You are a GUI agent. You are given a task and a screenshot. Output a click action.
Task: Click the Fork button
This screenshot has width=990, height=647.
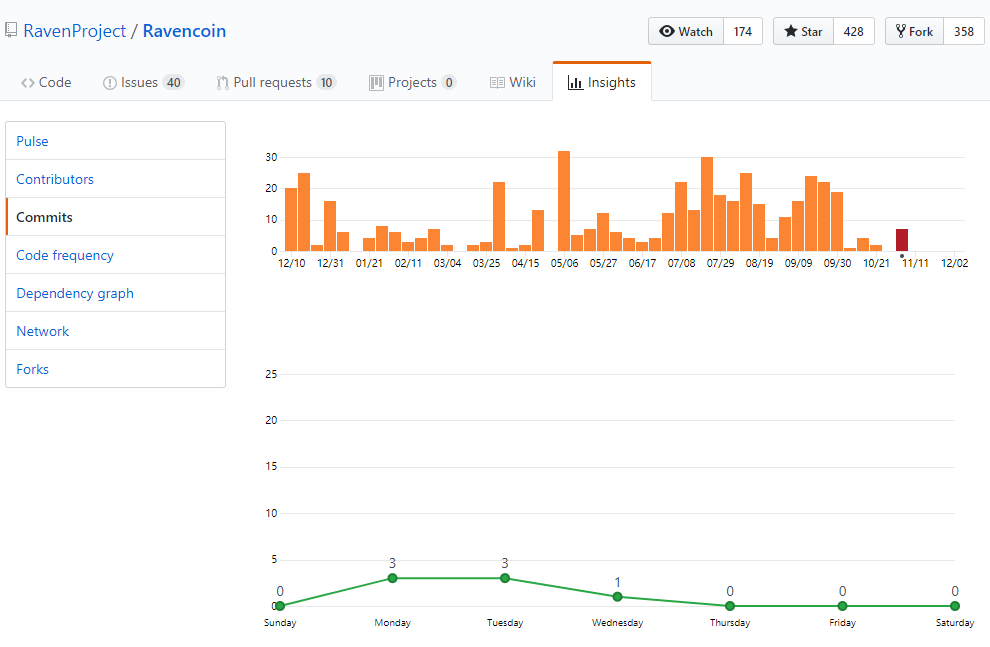(915, 31)
